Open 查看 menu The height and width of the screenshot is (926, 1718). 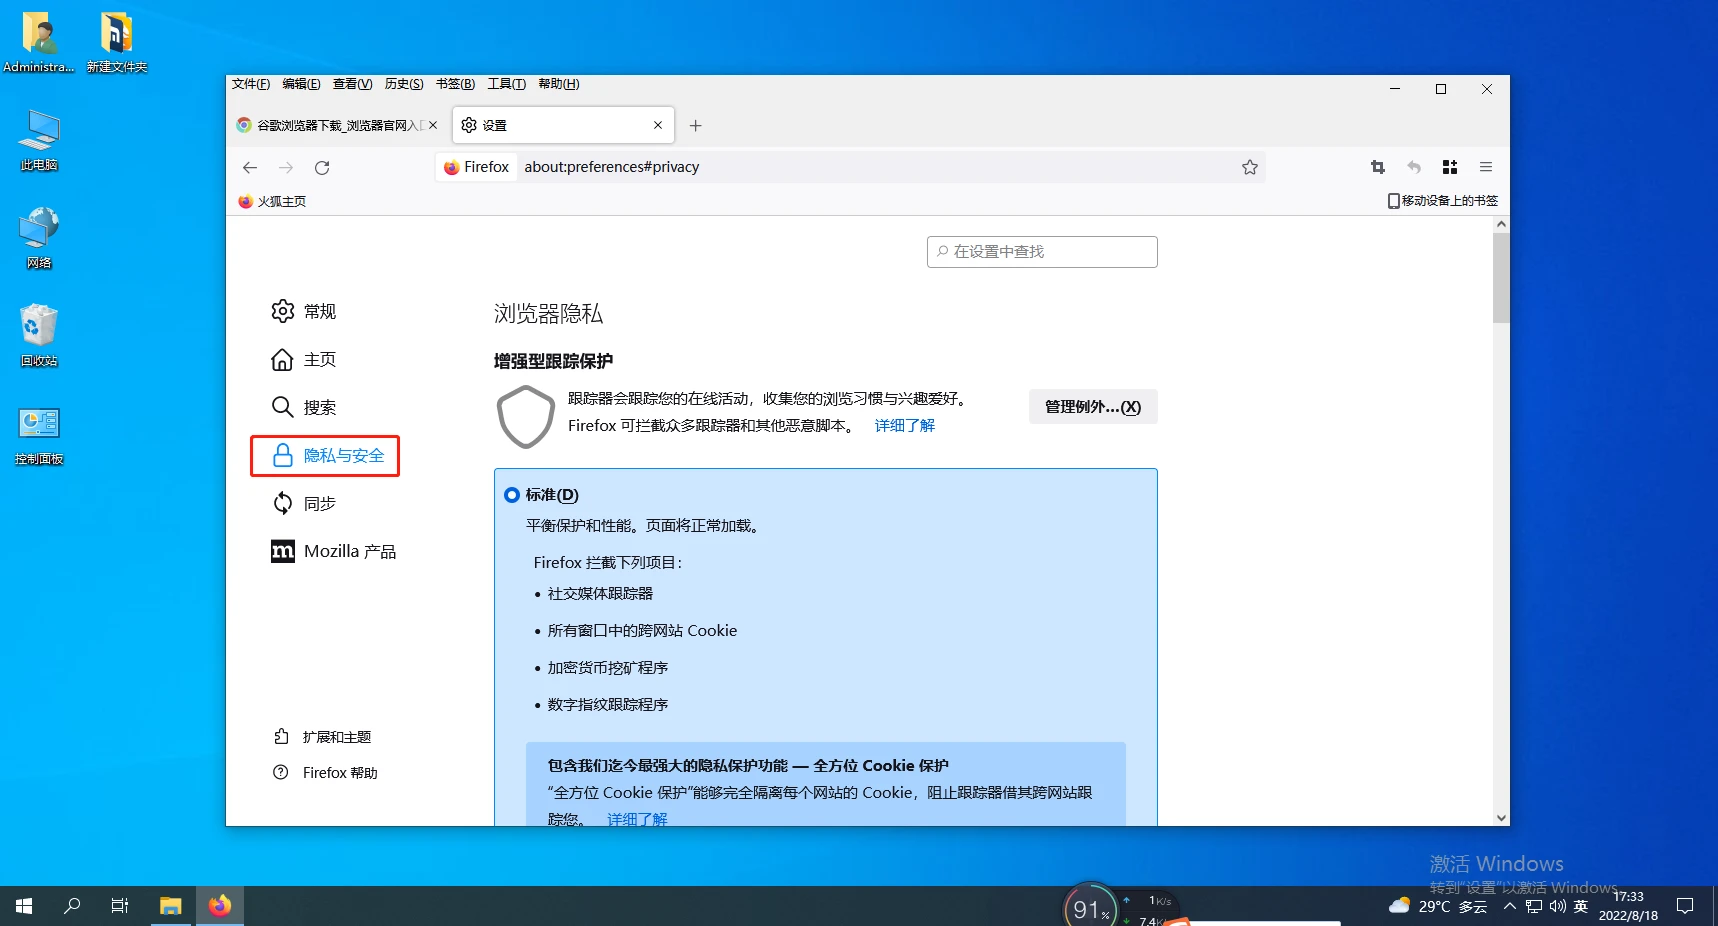[x=352, y=84]
